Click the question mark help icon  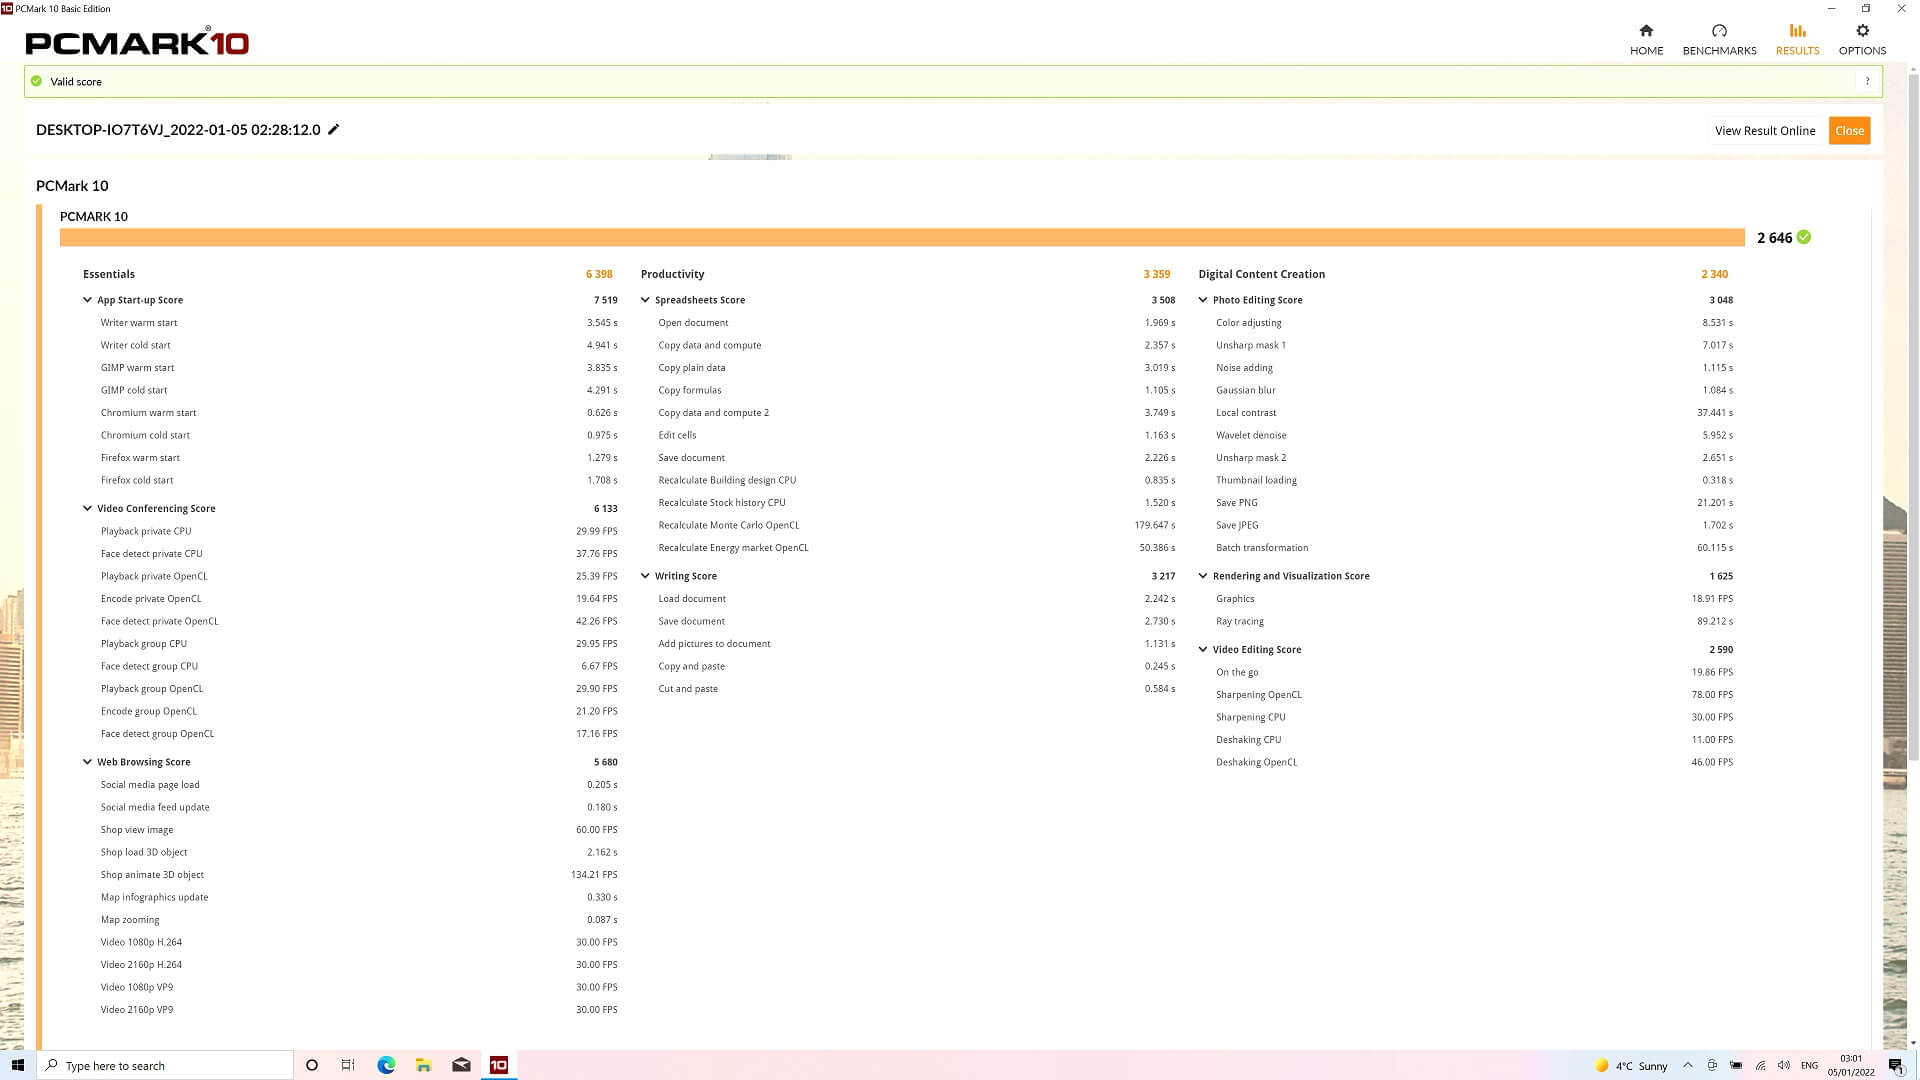tap(1867, 81)
